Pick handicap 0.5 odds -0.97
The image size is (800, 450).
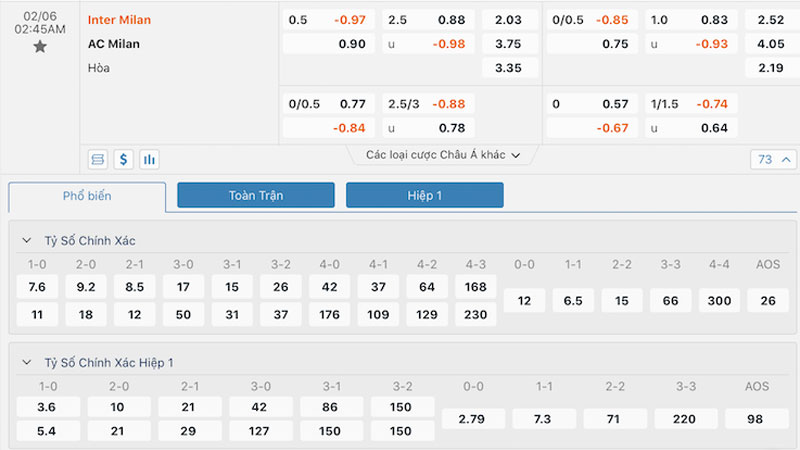click(x=329, y=20)
